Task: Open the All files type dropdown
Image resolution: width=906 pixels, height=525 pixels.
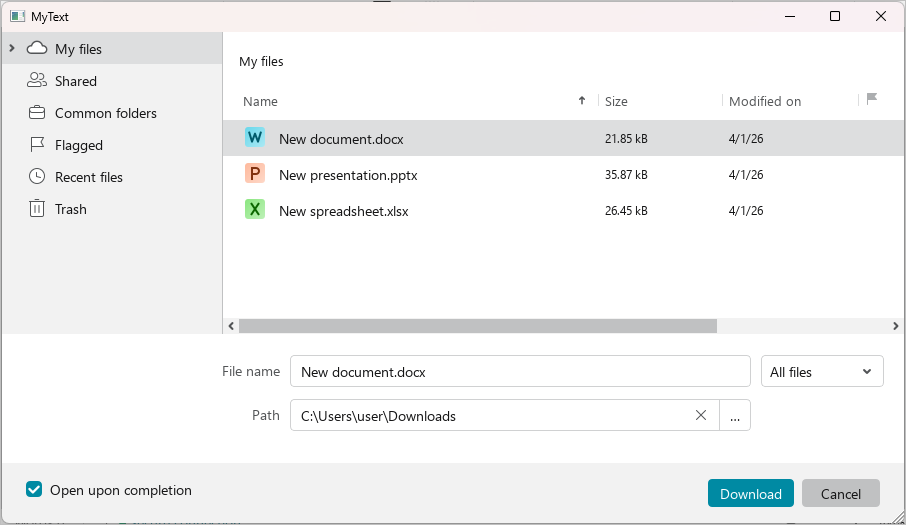Action: pos(822,371)
